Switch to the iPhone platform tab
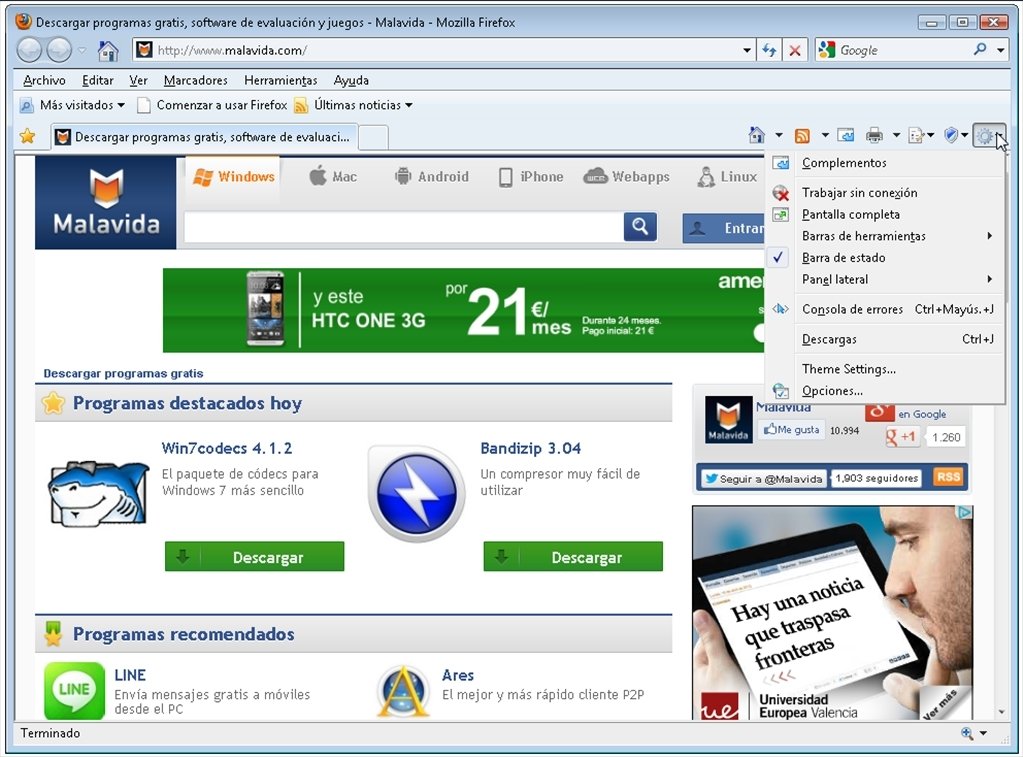This screenshot has height=757, width=1023. (x=531, y=177)
